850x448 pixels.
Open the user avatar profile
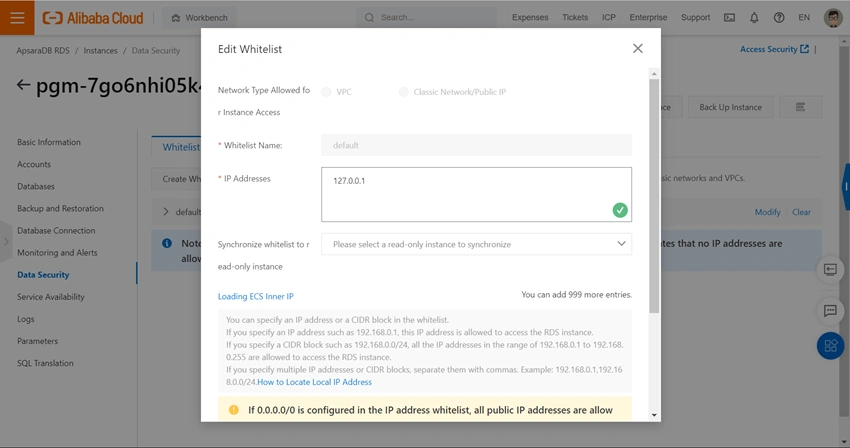pyautogui.click(x=833, y=18)
